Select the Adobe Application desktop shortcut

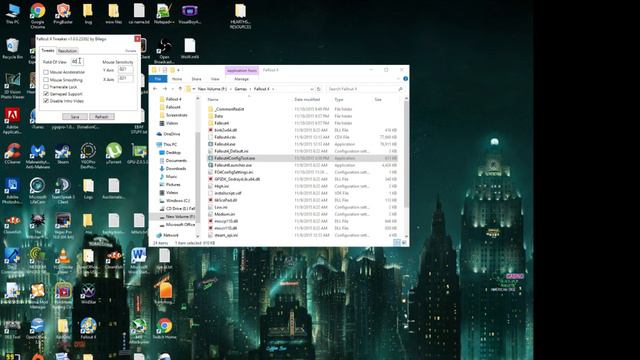coord(12,121)
